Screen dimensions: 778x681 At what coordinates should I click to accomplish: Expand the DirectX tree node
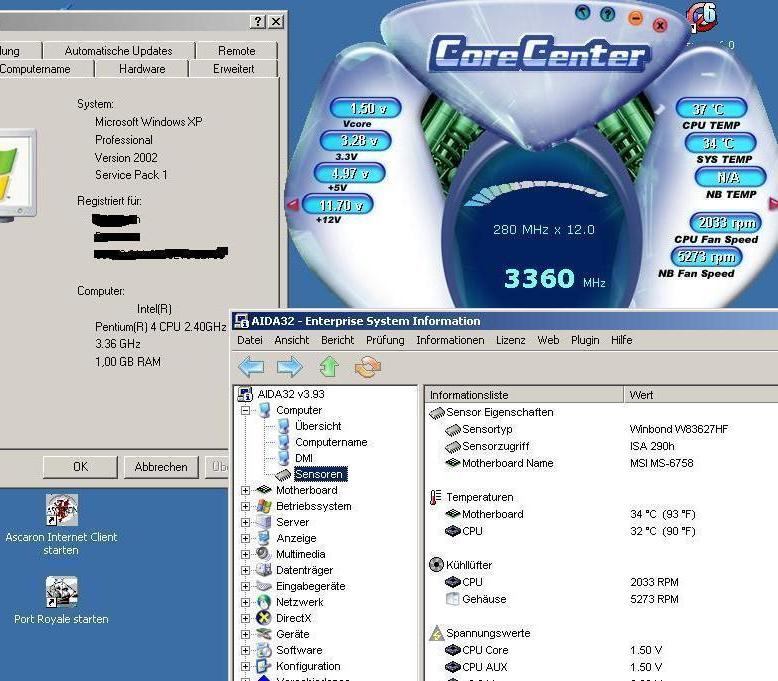[x=245, y=618]
